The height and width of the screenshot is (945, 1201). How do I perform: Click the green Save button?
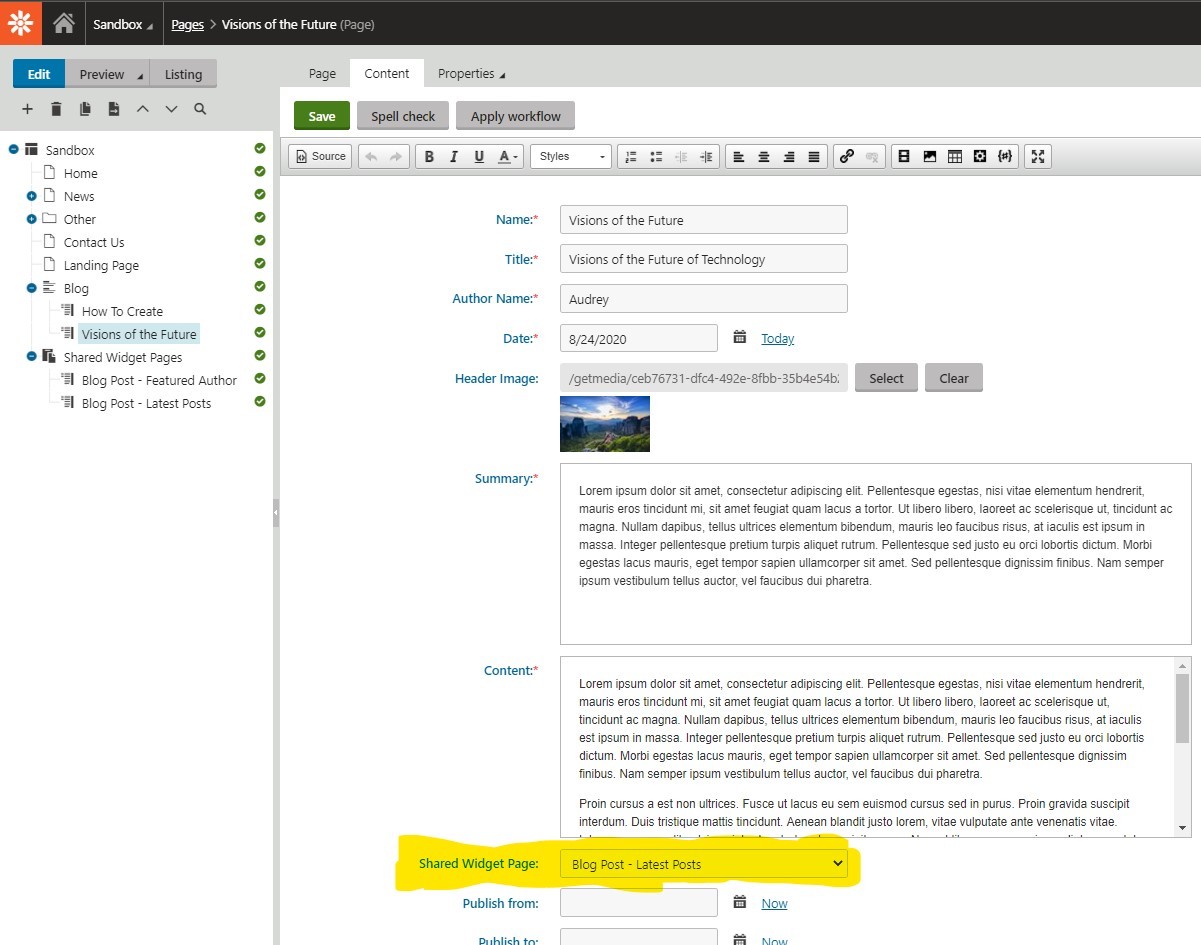coord(322,116)
